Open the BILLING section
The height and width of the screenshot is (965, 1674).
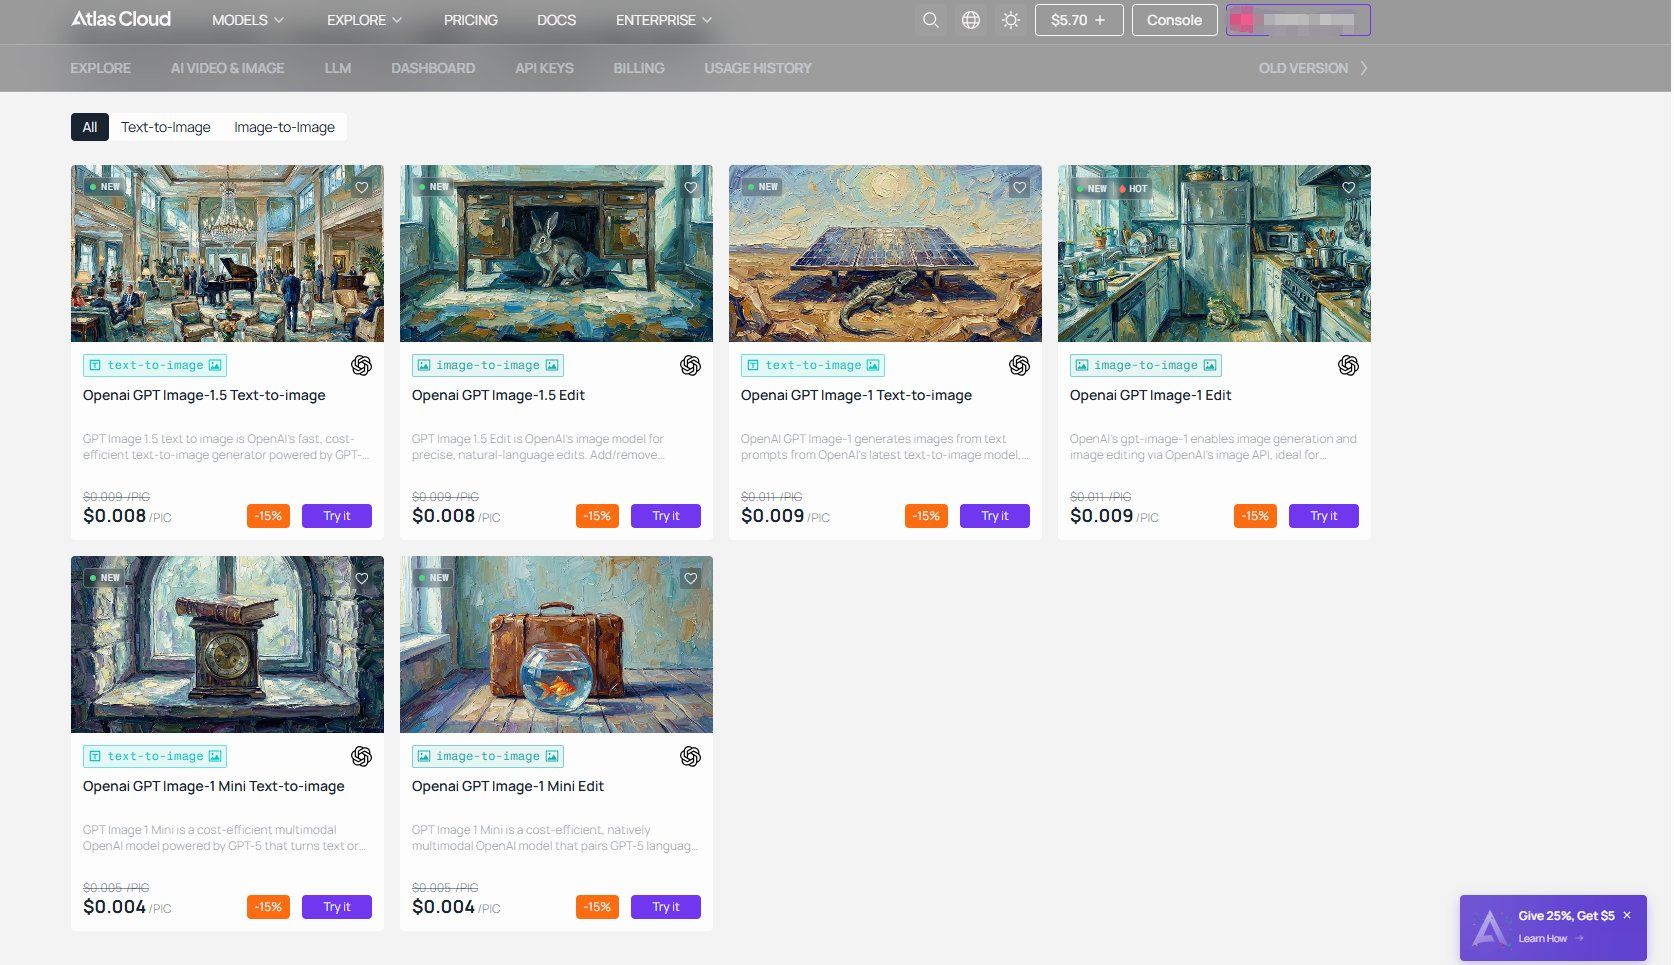[x=638, y=68]
